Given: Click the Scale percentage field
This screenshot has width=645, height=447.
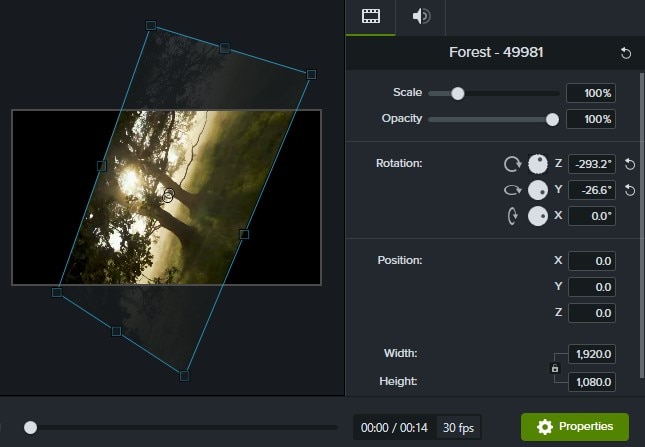Looking at the screenshot, I should point(591,93).
